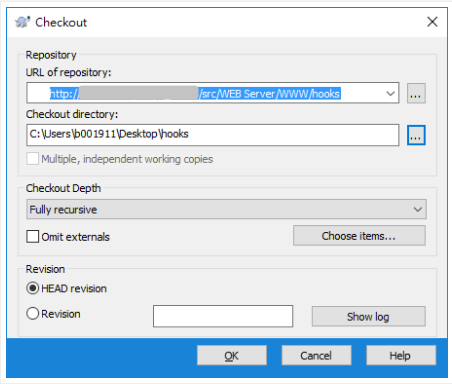Select the HEAD revision radio button
The width and height of the screenshot is (452, 384).
[x=33, y=288]
